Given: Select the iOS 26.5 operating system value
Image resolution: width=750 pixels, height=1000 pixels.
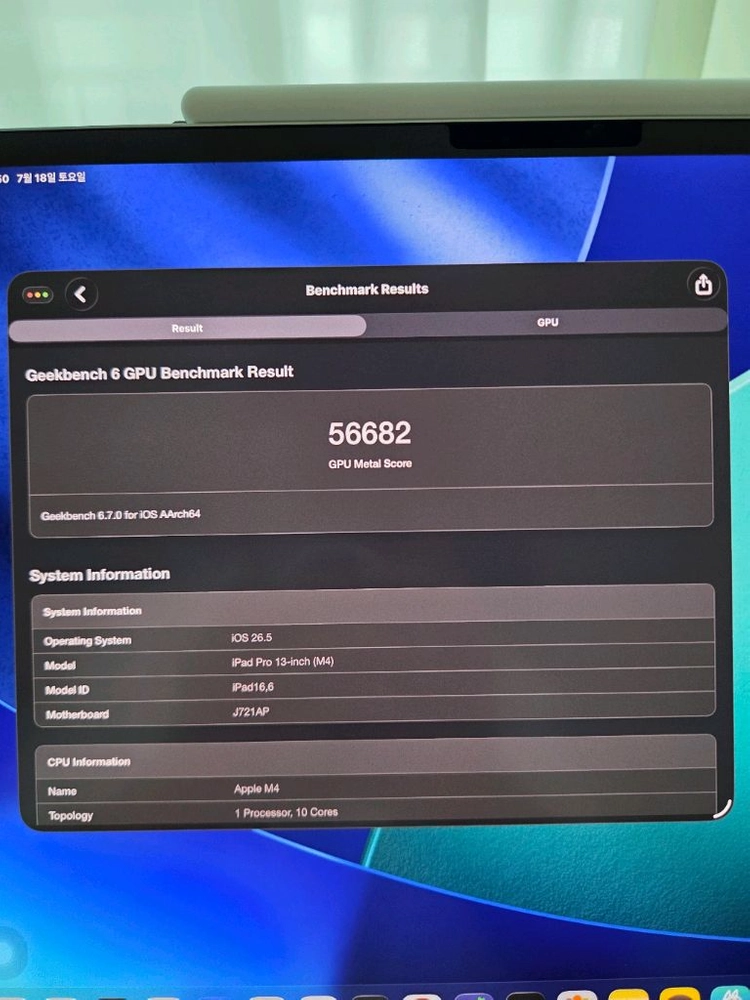Looking at the screenshot, I should (251, 637).
